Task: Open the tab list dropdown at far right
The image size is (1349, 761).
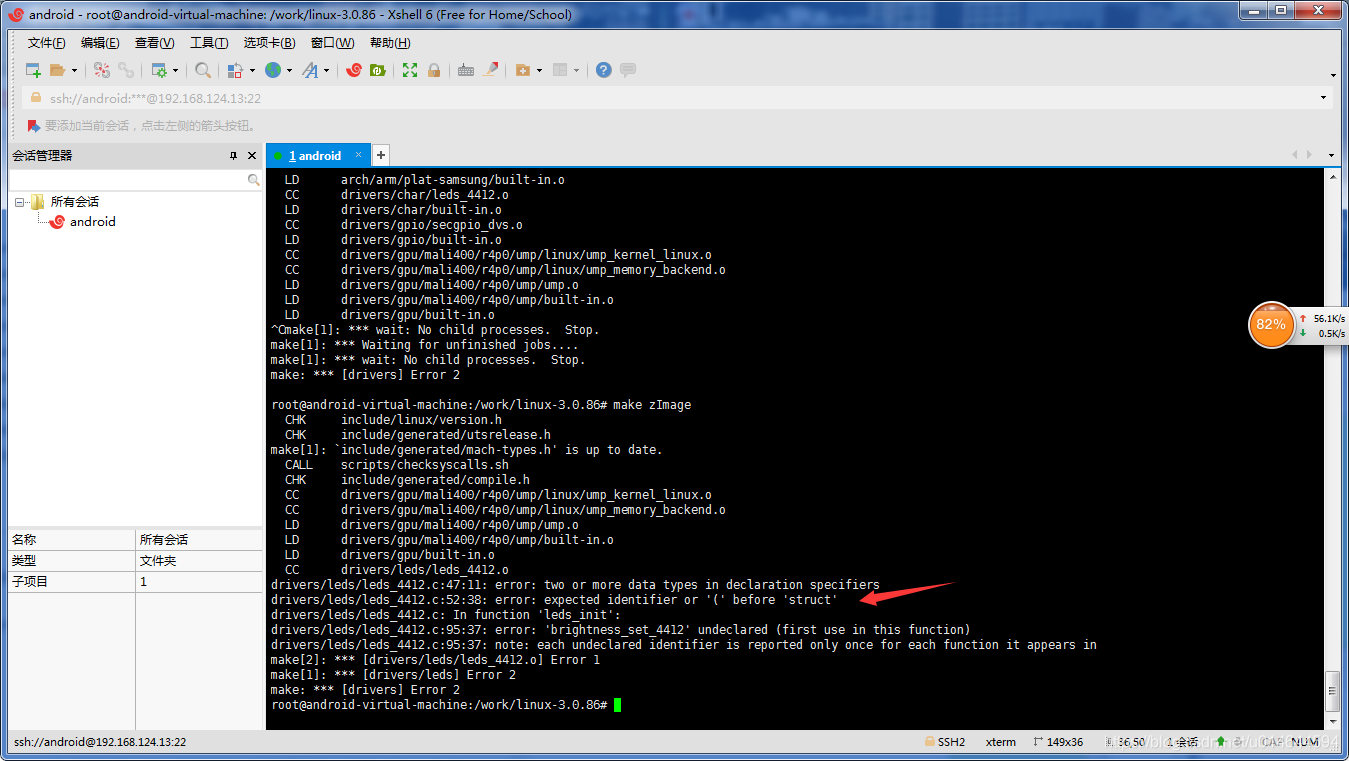Action: (1331, 155)
